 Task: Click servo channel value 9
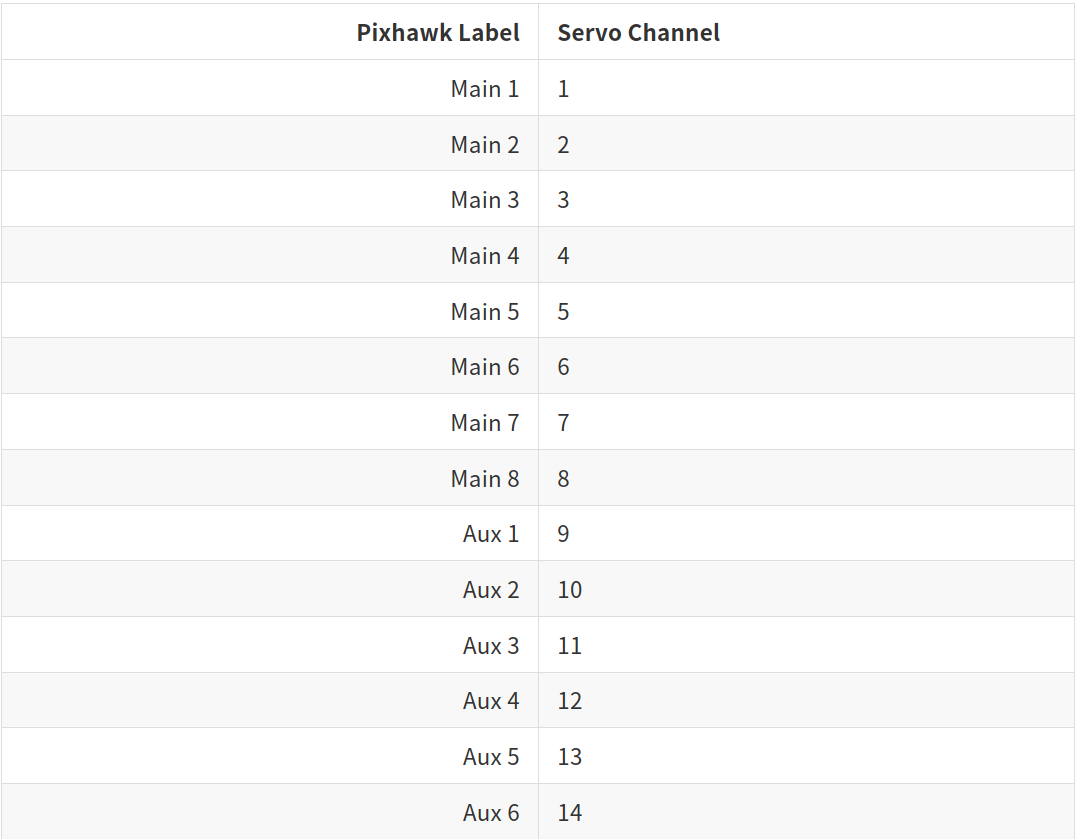(x=564, y=534)
